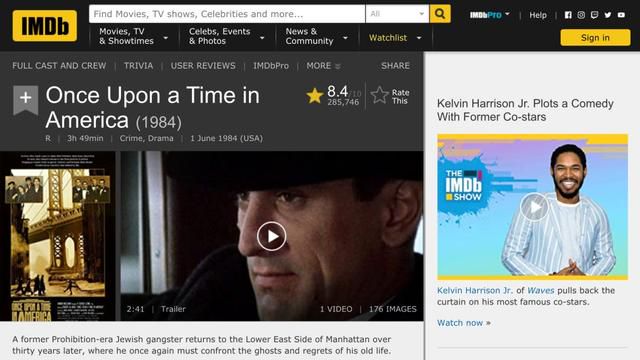Image resolution: width=640 pixels, height=360 pixels.
Task: Click the IMDb logo home icon
Action: (x=44, y=26)
